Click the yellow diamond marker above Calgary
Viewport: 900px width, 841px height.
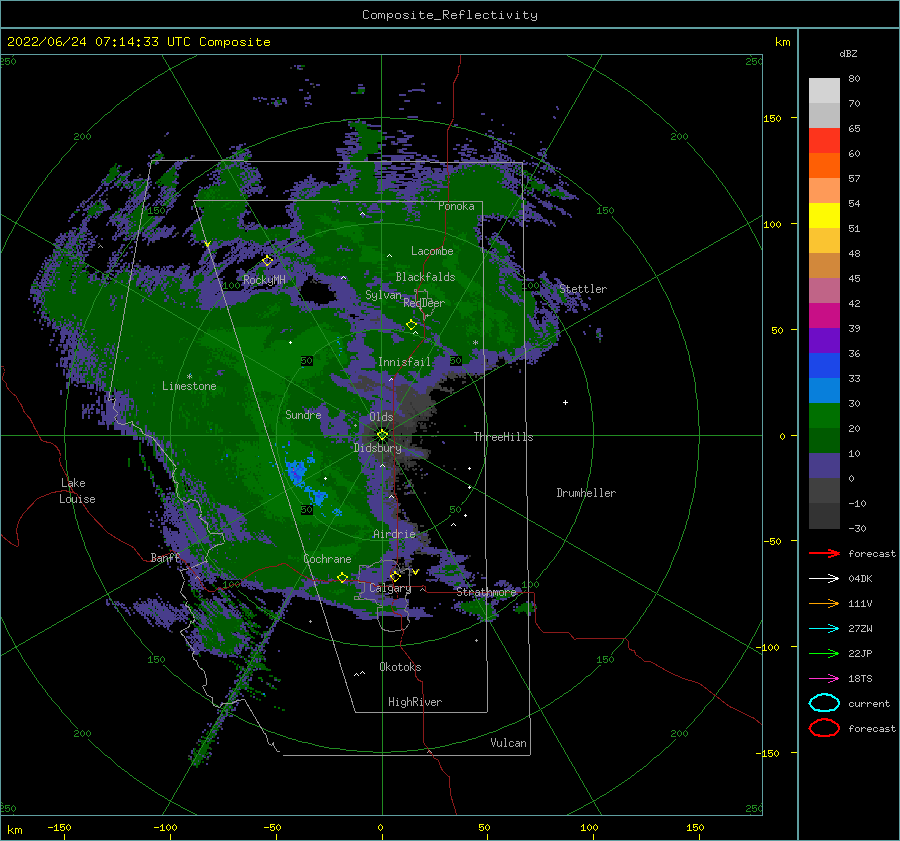tap(395, 576)
